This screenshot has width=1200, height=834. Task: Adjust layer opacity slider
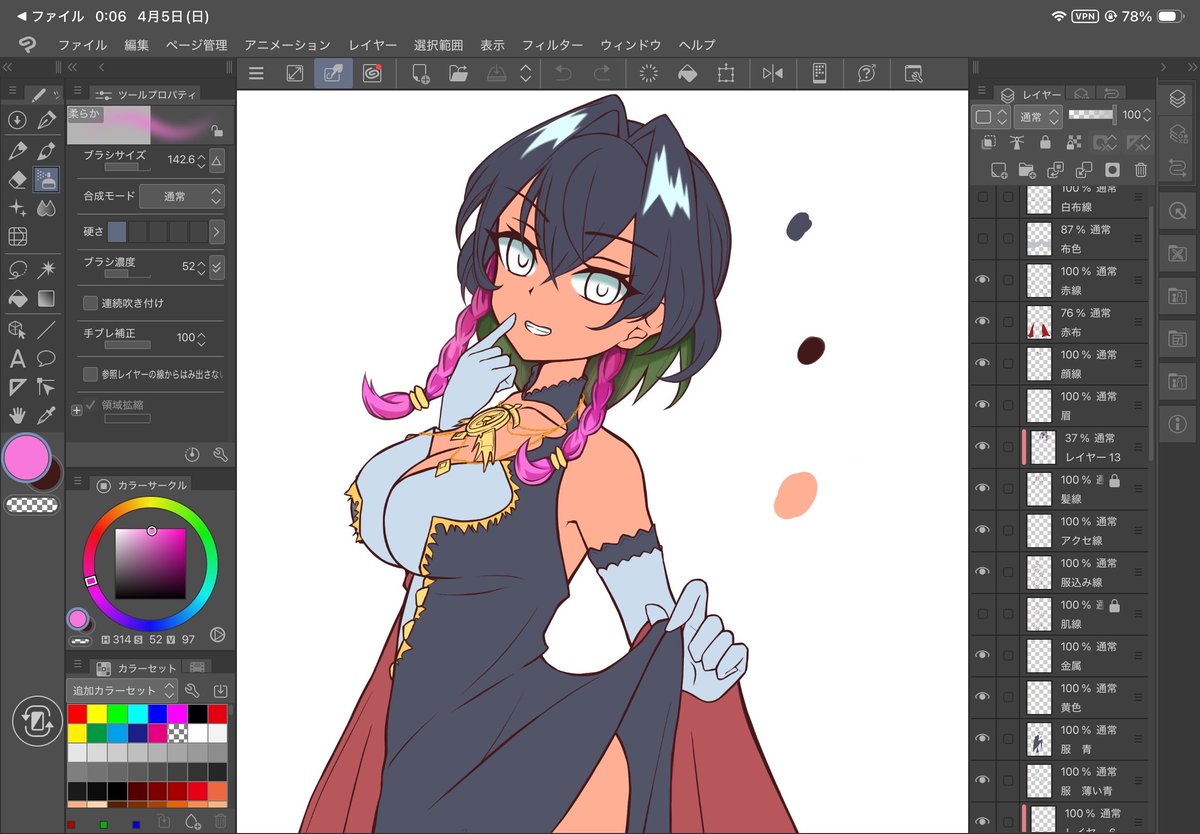coord(1091,115)
